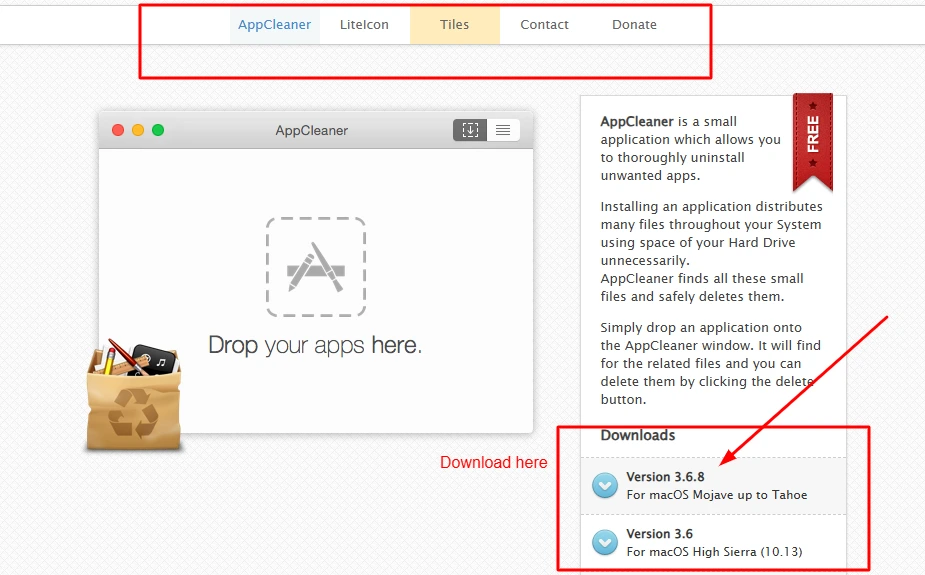
Task: Navigate to the Donate page
Action: click(634, 24)
